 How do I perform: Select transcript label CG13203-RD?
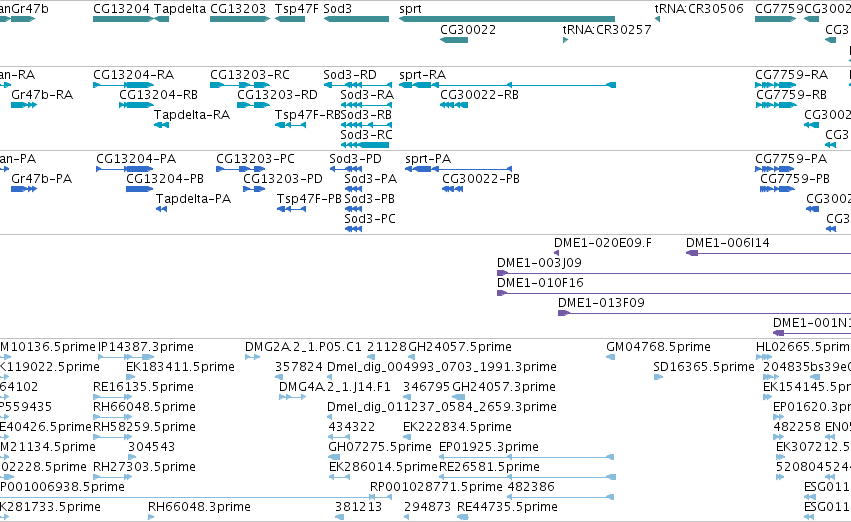click(277, 94)
